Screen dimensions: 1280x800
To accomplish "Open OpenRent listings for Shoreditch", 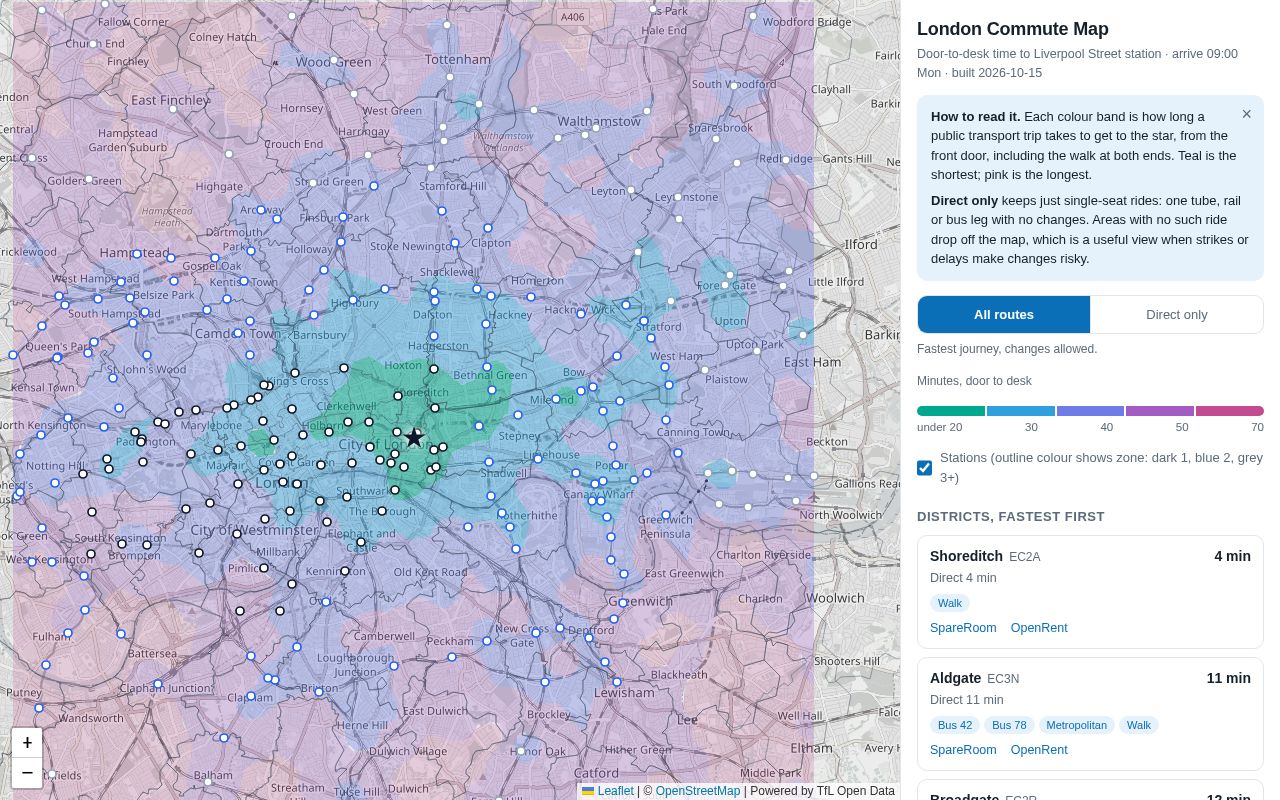I will coord(1039,628).
